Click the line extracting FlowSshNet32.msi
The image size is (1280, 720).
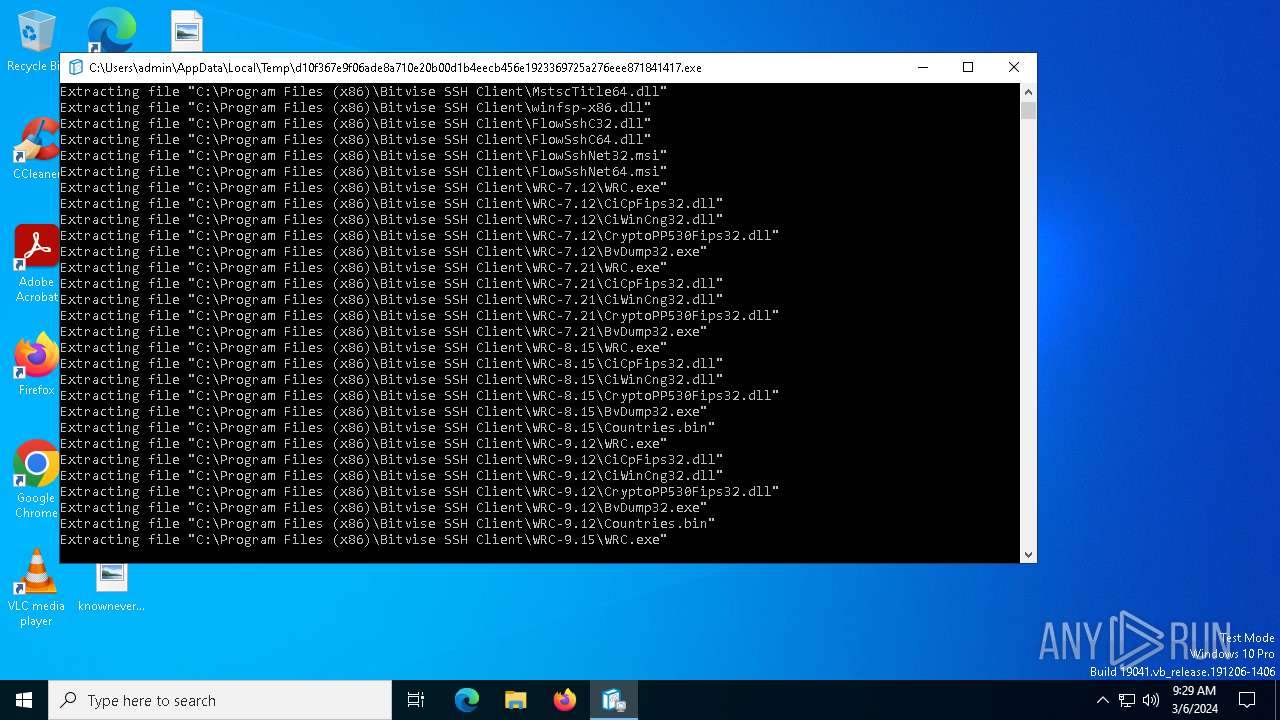363,156
